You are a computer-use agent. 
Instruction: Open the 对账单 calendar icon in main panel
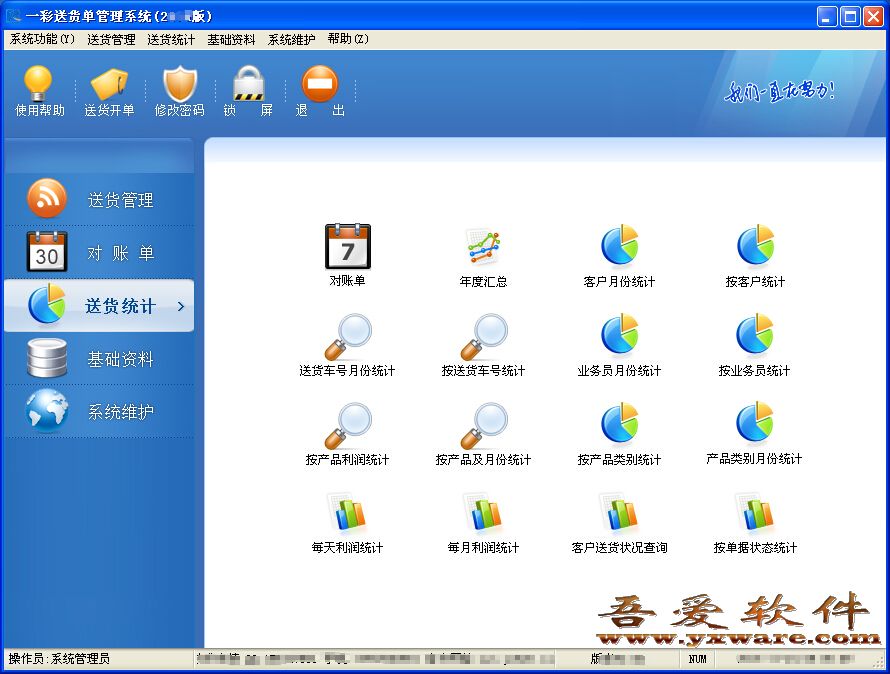click(x=347, y=247)
